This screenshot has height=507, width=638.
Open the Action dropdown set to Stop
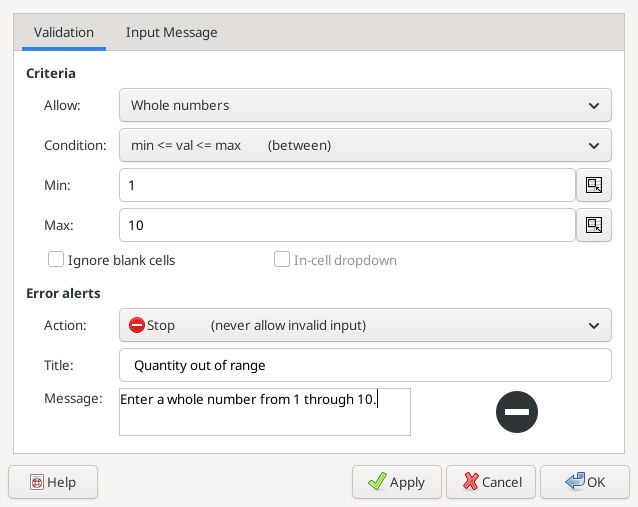[x=365, y=325]
